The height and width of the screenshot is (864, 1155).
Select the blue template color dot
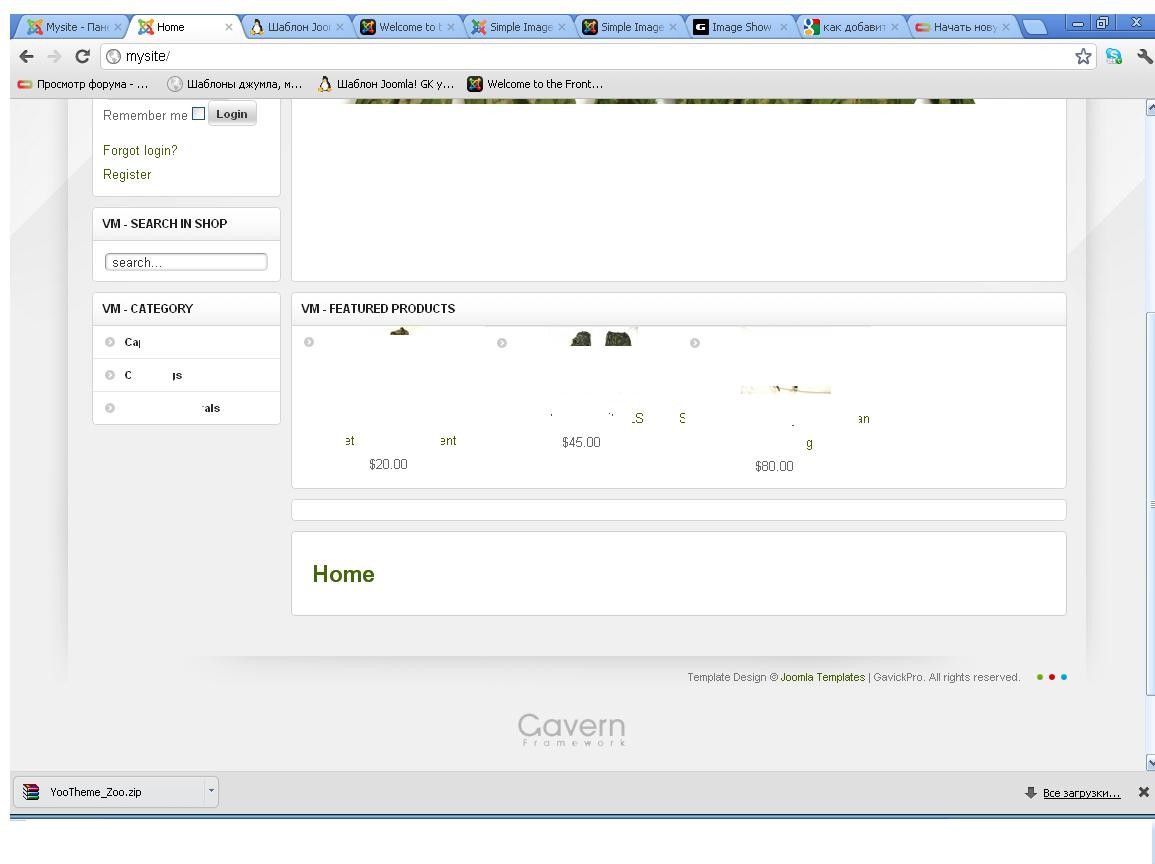(1064, 677)
